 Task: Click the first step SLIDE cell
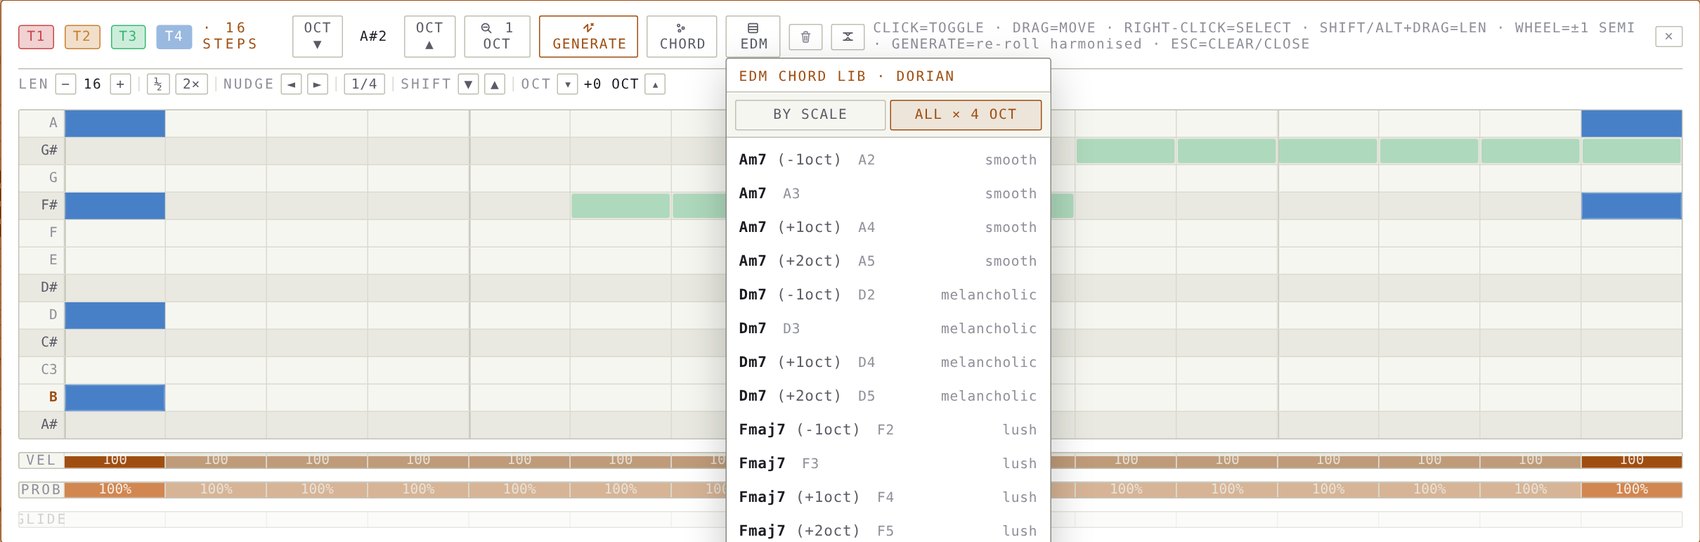pos(115,520)
